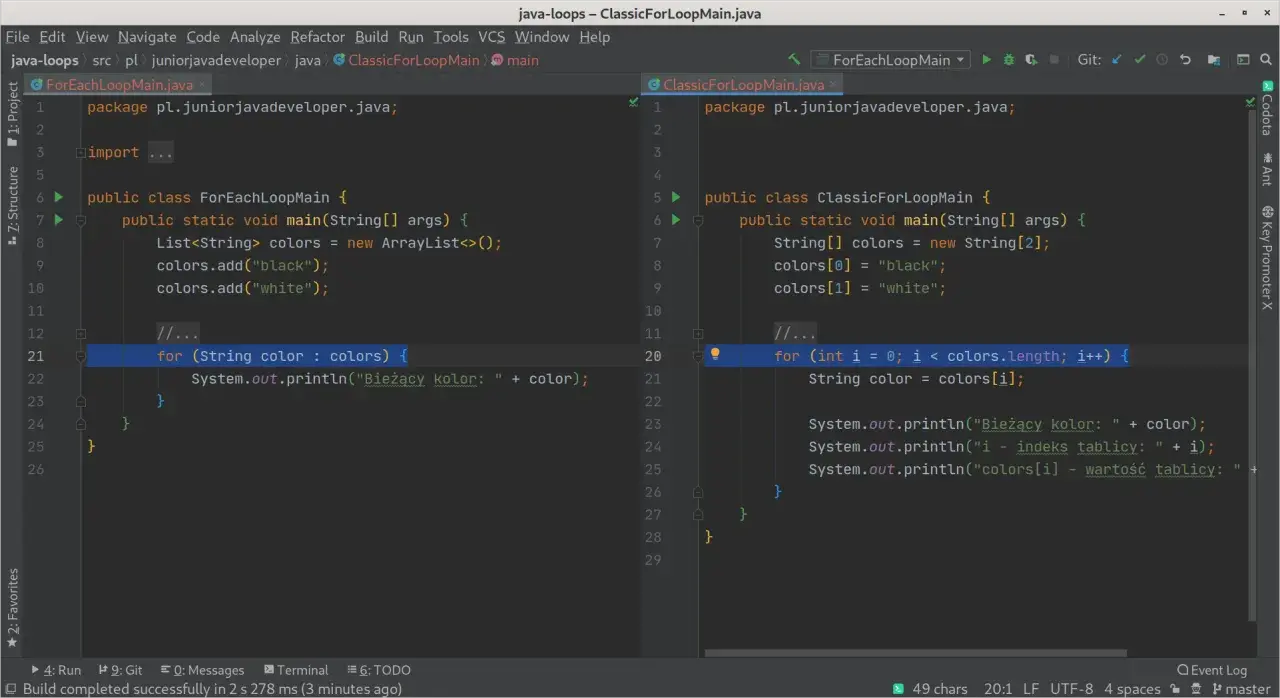
Task: Toggle the Run tool window button
Action: tap(56, 670)
